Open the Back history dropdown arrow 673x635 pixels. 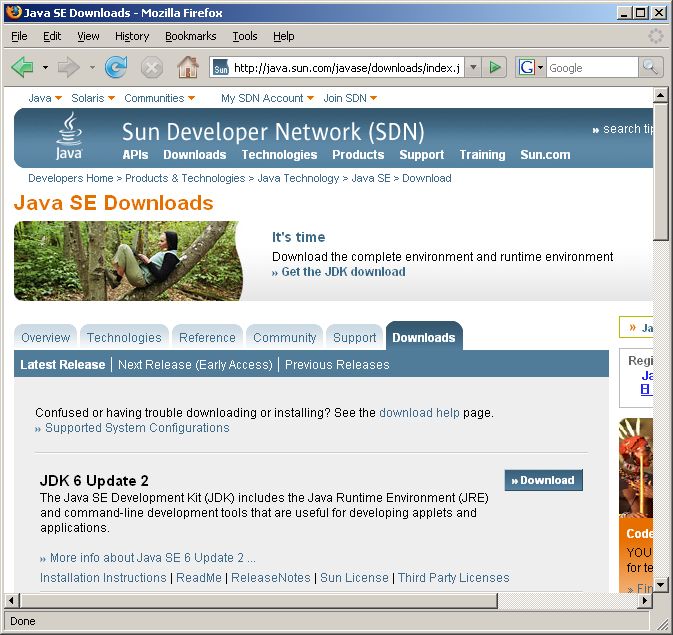45,67
